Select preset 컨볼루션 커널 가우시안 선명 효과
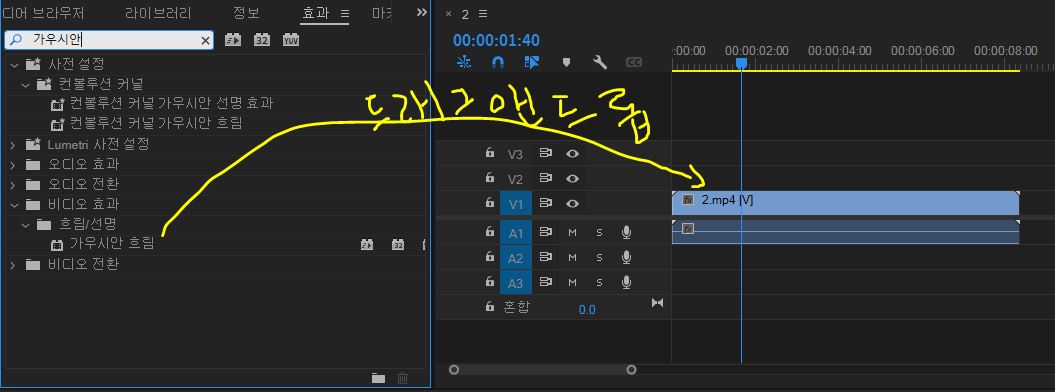This screenshot has height=392, width=1055. [x=172, y=104]
